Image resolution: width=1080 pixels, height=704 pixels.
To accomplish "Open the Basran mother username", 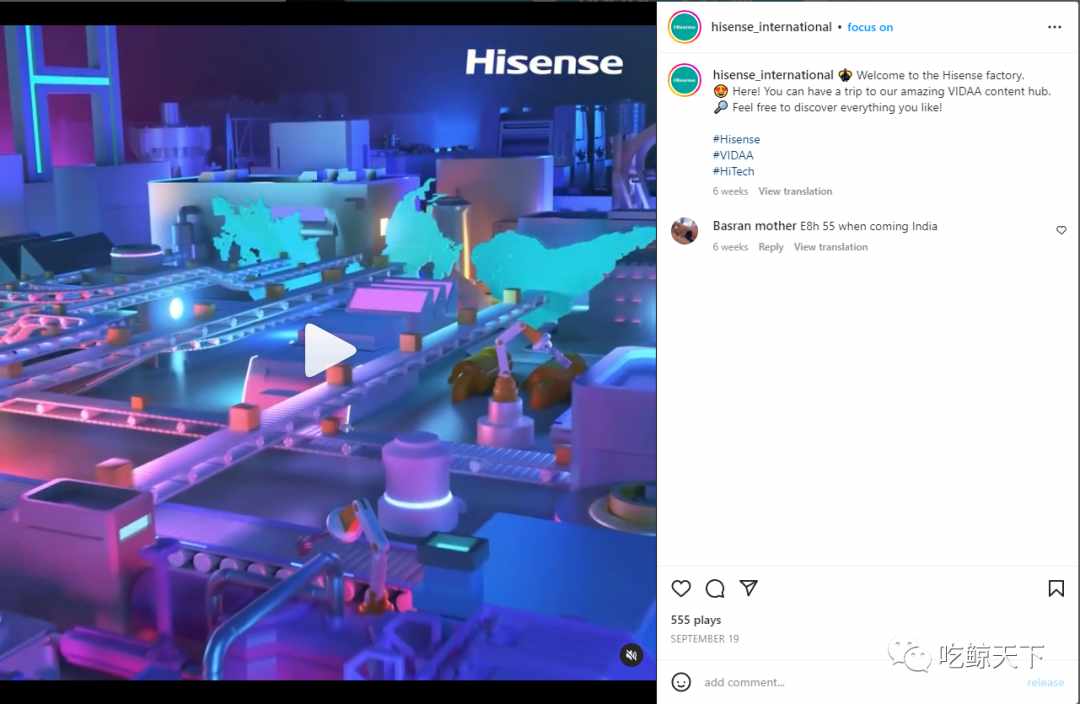I will coord(754,226).
